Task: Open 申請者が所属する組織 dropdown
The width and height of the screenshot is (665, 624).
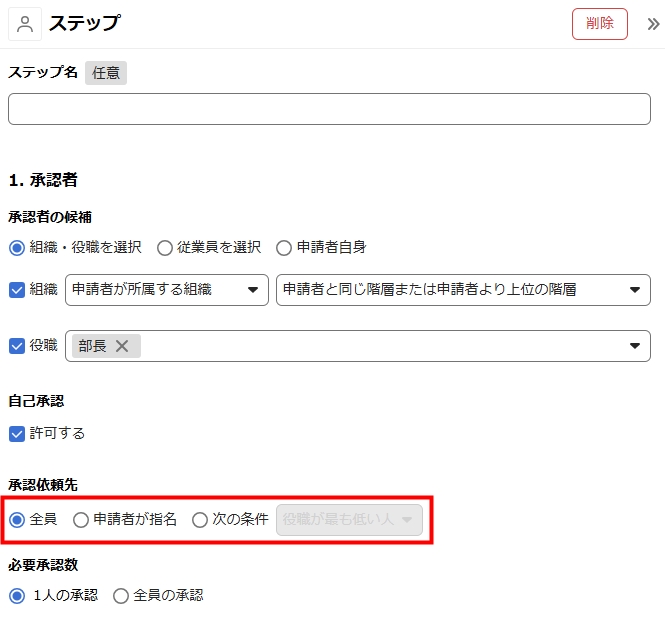Action: click(x=166, y=290)
